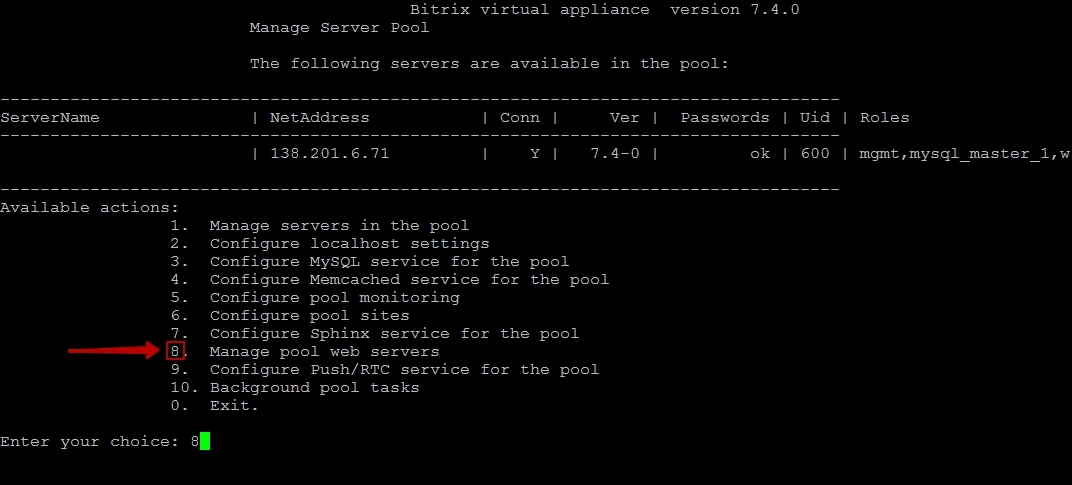The image size is (1072, 485).
Task: Click the 'ServerName' column header
Action: [50, 118]
